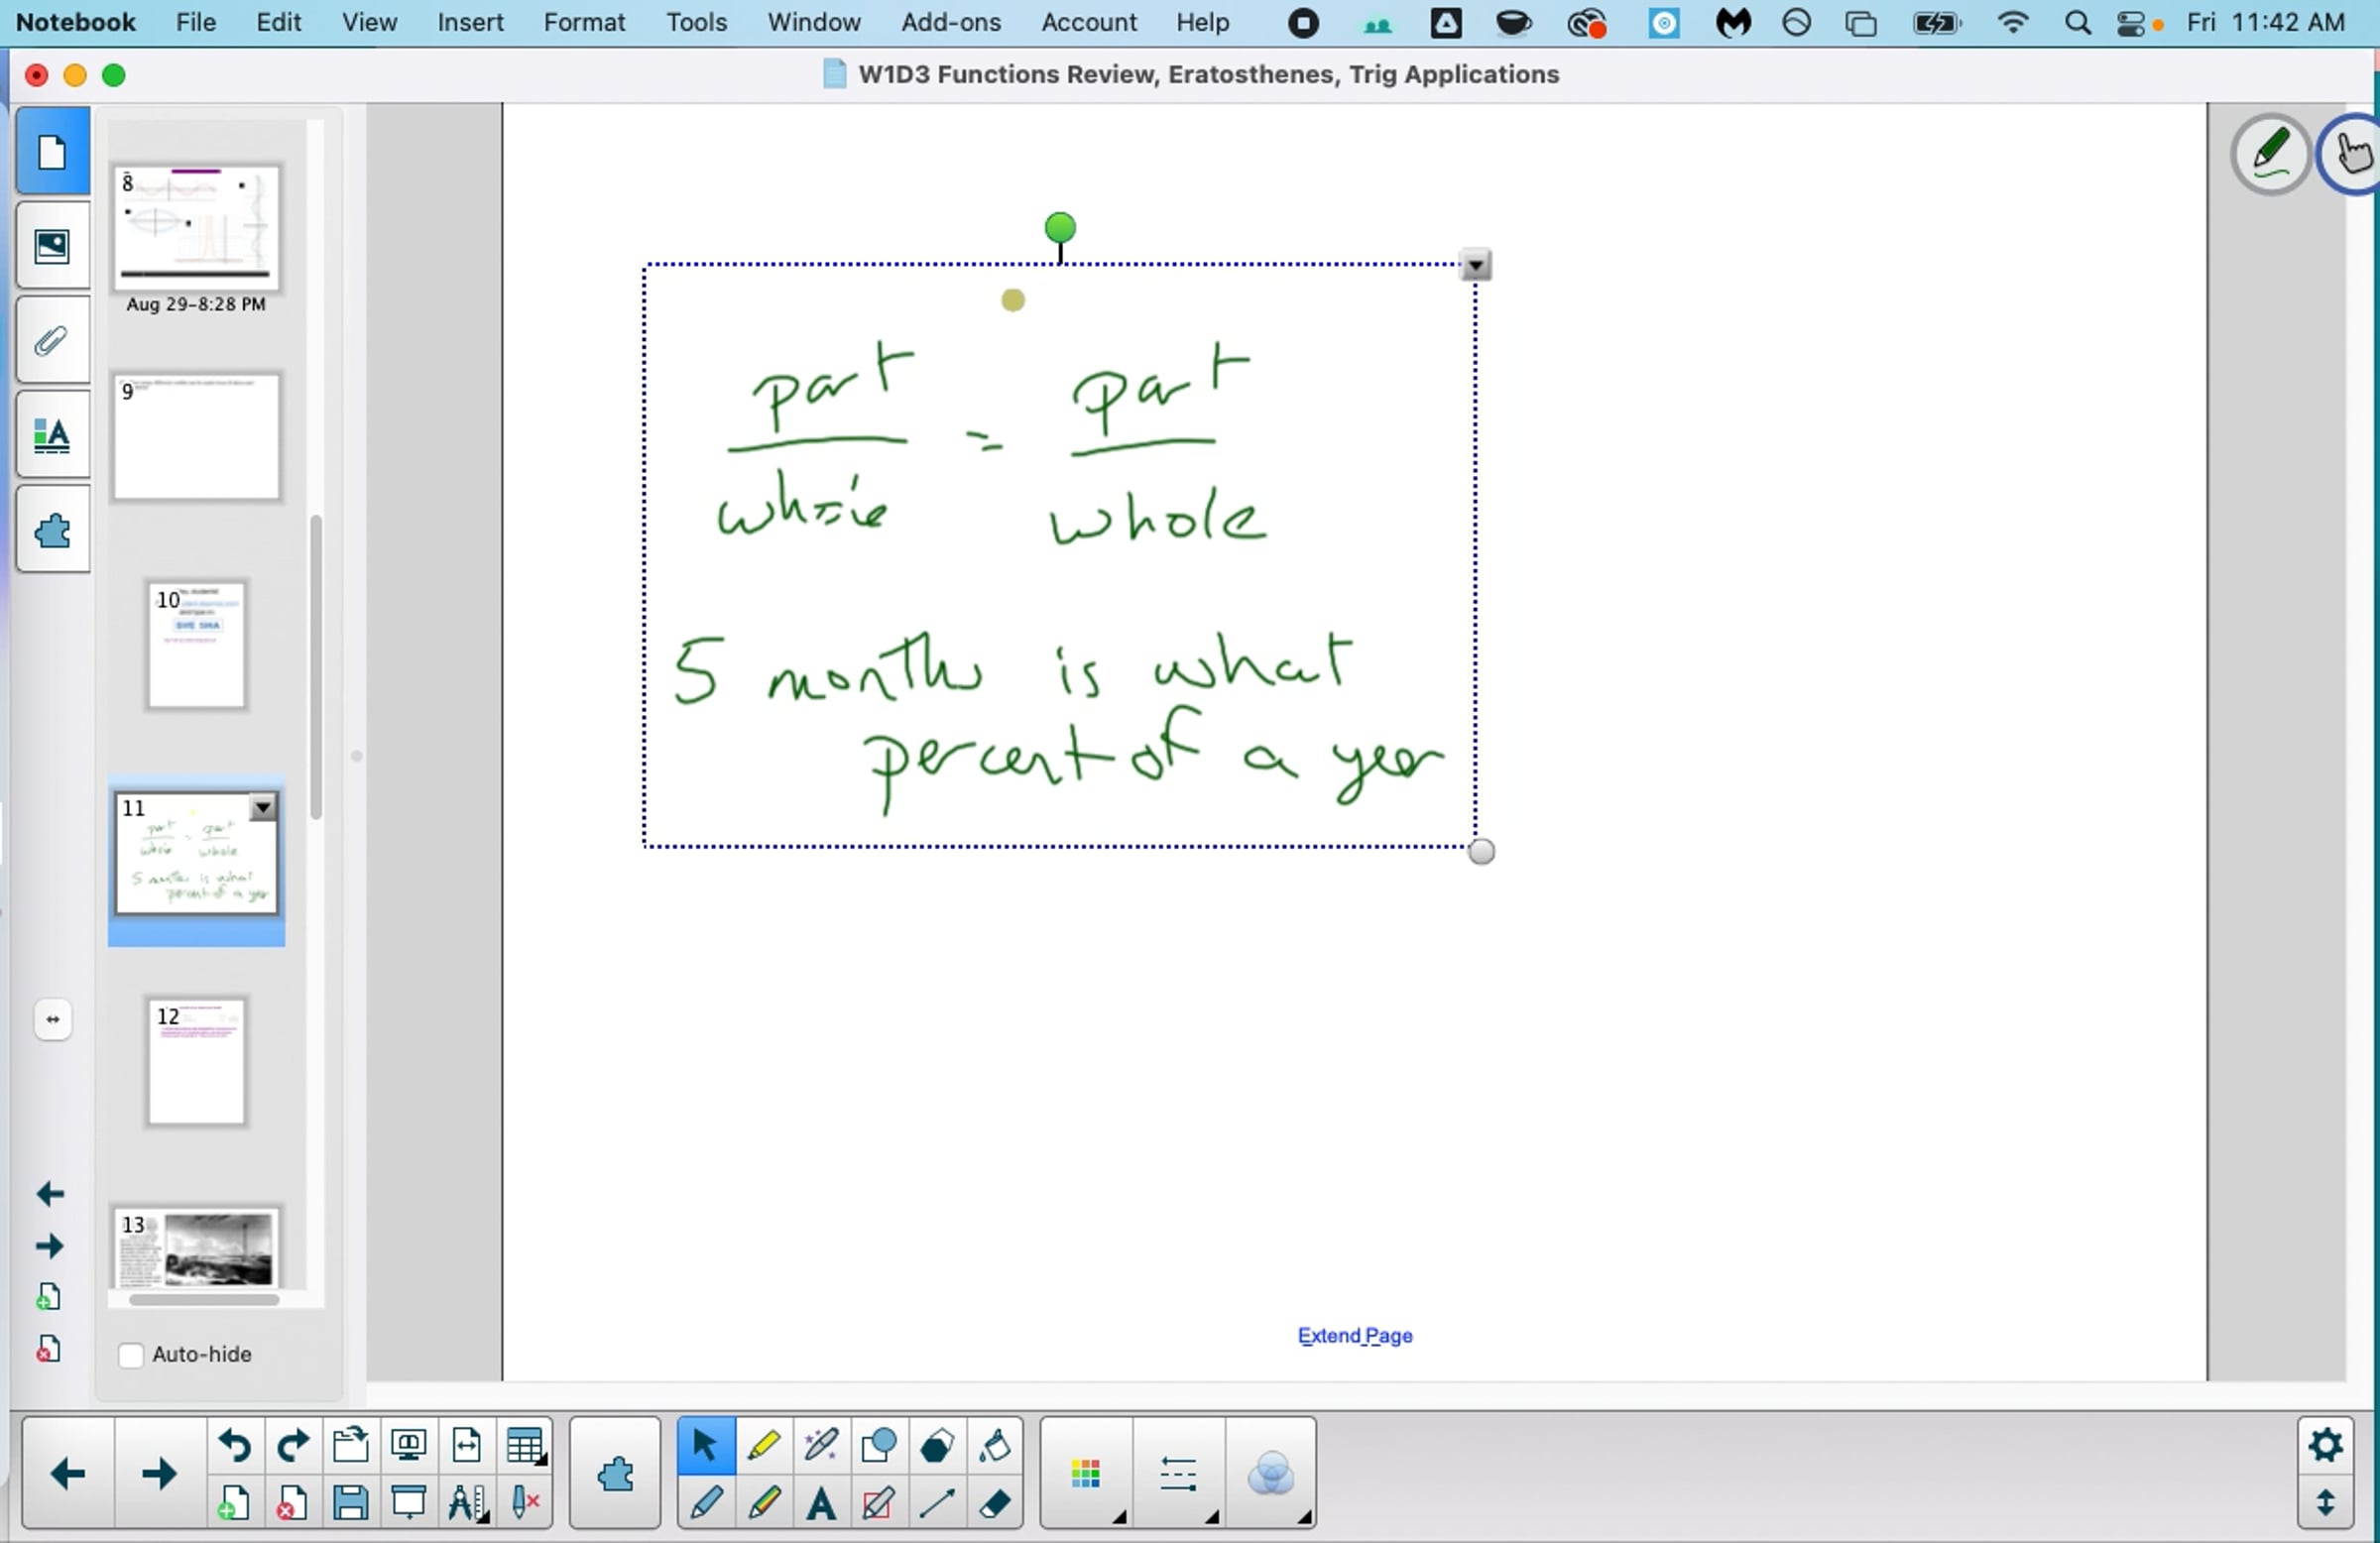Expand the color palette dropdown
2380x1543 pixels.
click(x=1086, y=1474)
